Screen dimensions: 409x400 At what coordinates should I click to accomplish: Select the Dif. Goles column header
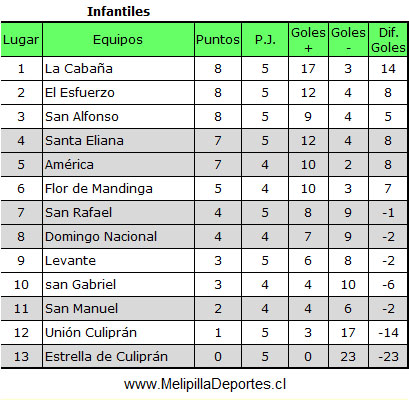[x=388, y=40]
